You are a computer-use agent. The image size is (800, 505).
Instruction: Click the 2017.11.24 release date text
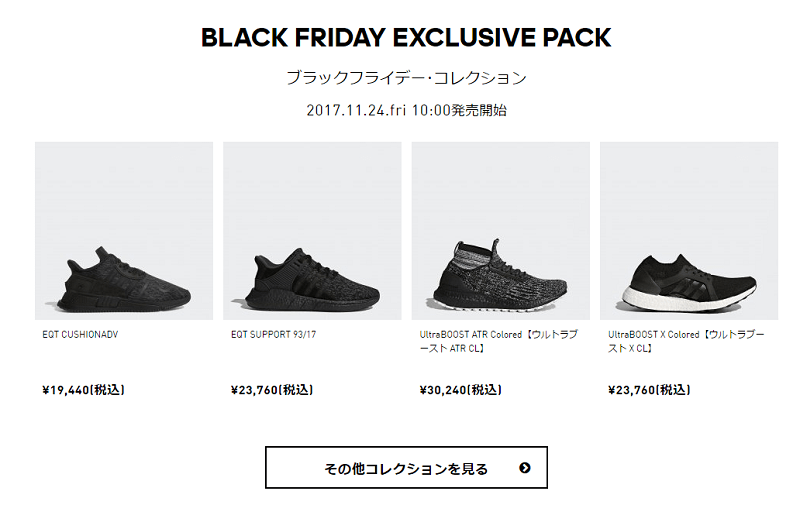(x=406, y=110)
